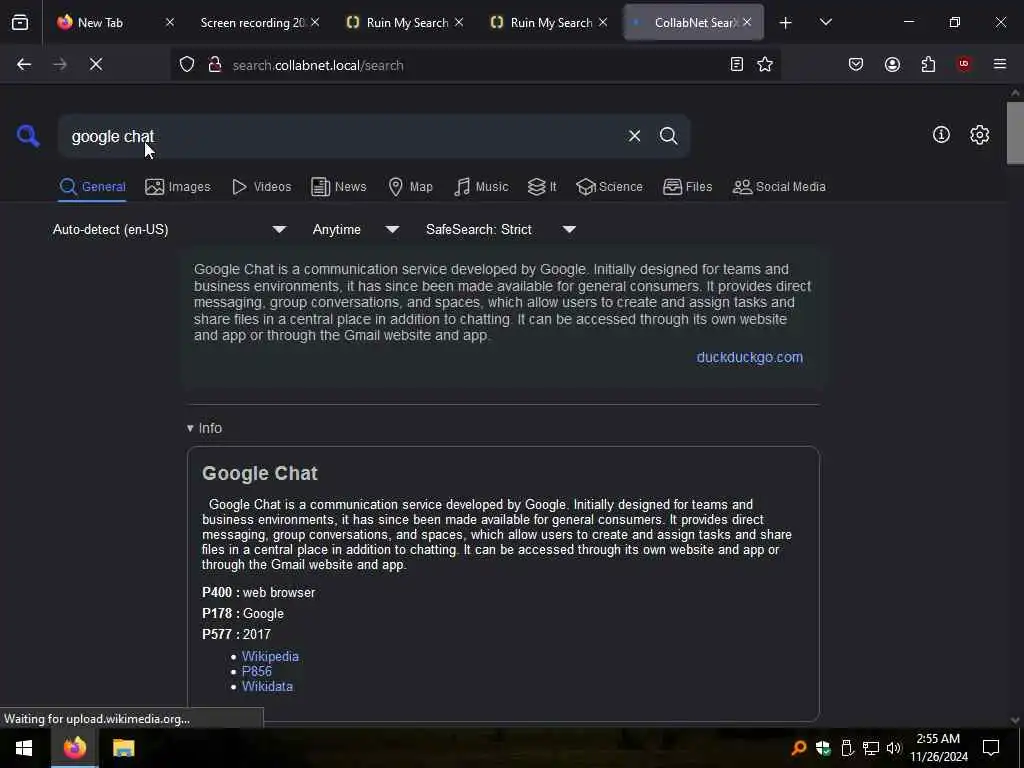Switch to Social Media search tab
Screen dimensions: 1024x768
pyautogui.click(x=779, y=187)
